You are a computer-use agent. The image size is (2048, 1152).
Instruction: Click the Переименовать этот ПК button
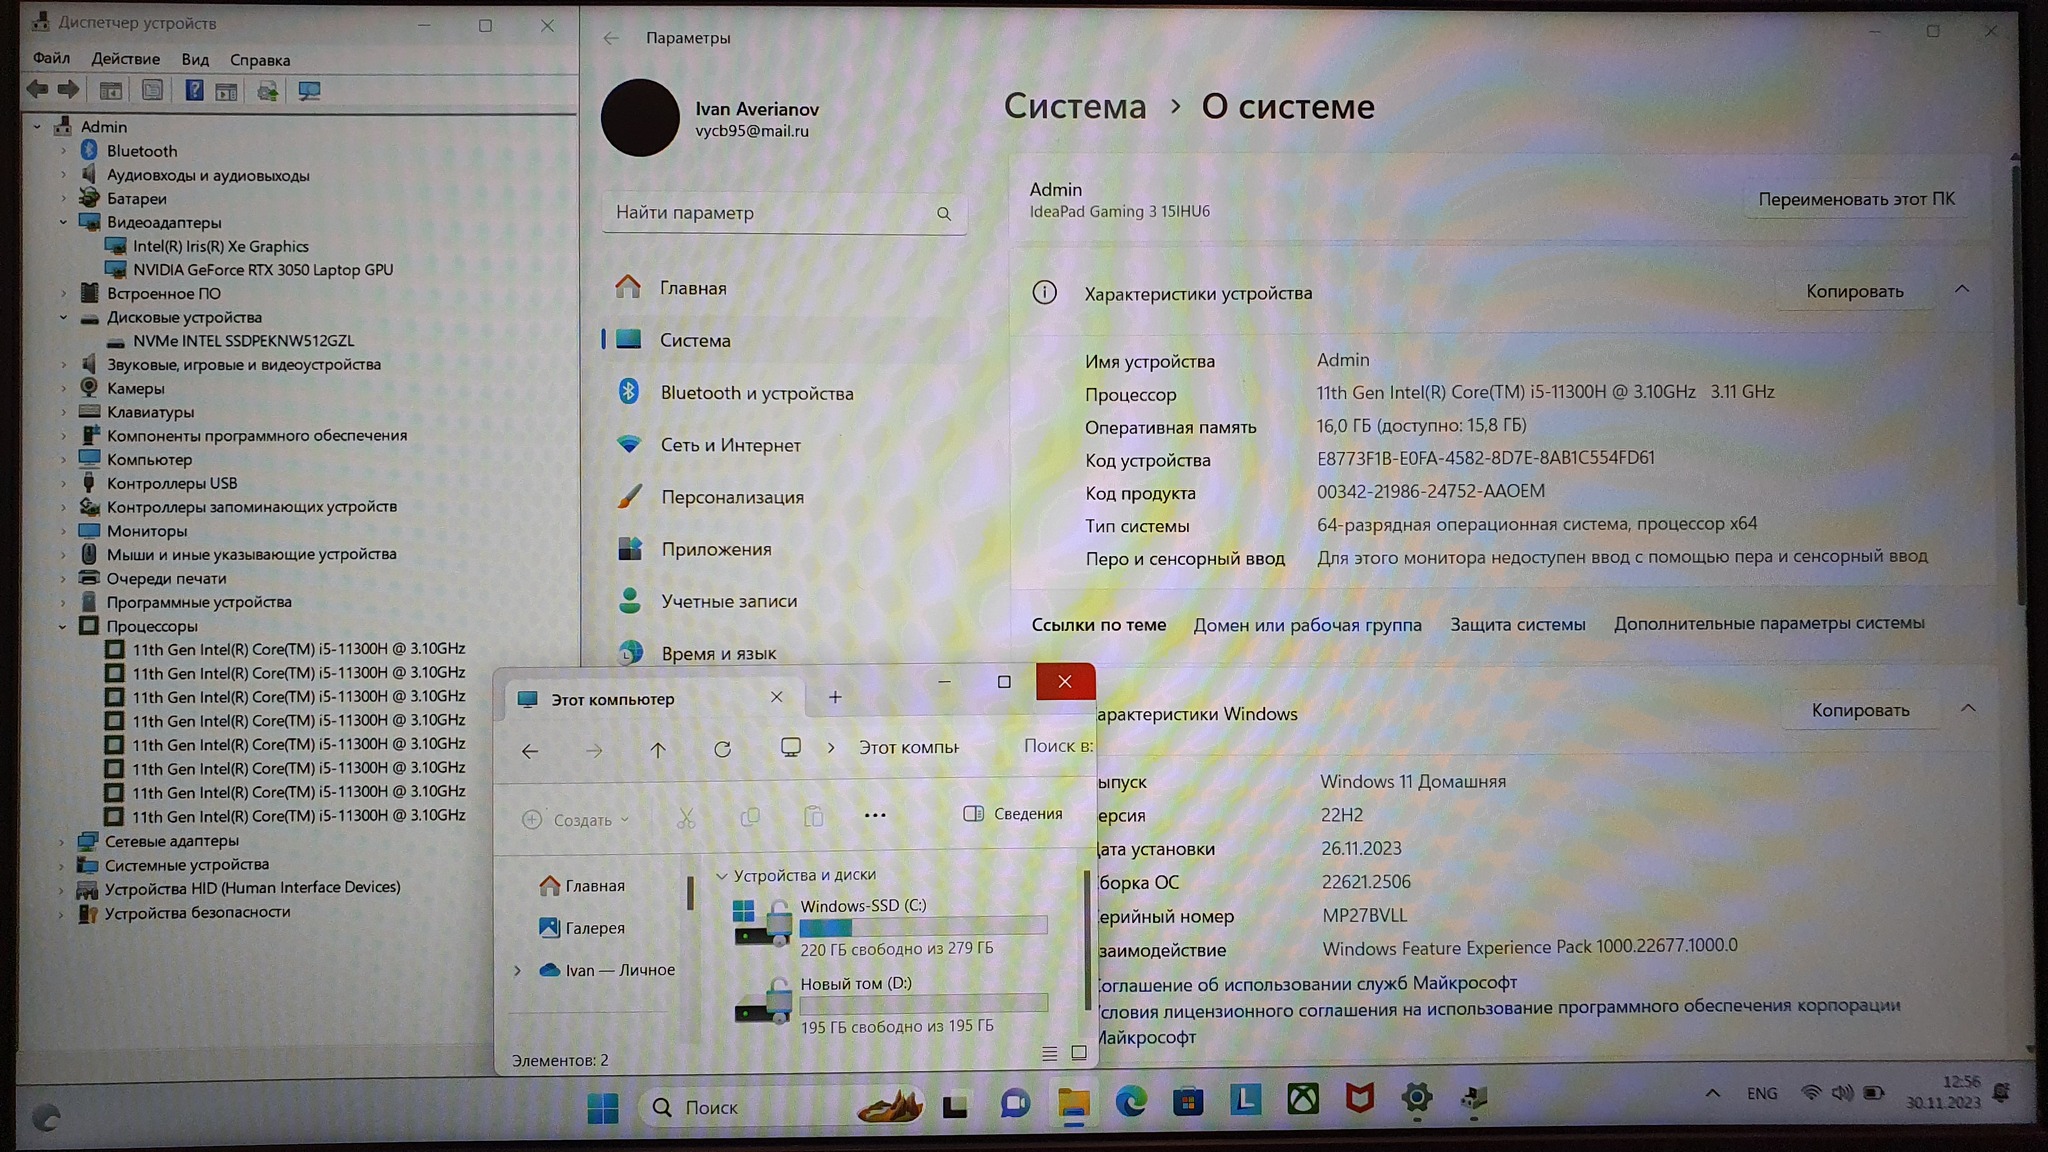[1856, 199]
